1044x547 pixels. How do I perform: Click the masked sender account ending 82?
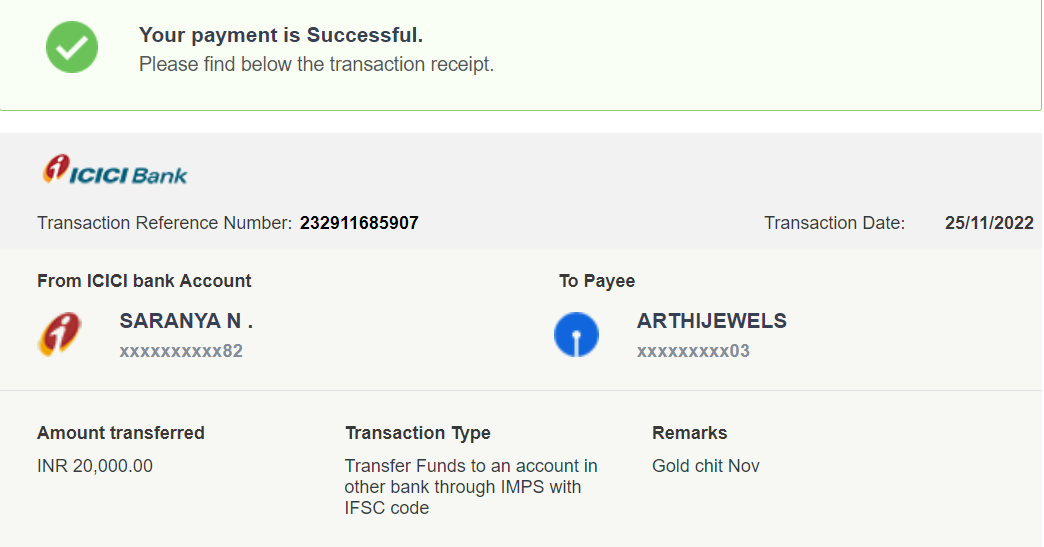[x=181, y=351]
